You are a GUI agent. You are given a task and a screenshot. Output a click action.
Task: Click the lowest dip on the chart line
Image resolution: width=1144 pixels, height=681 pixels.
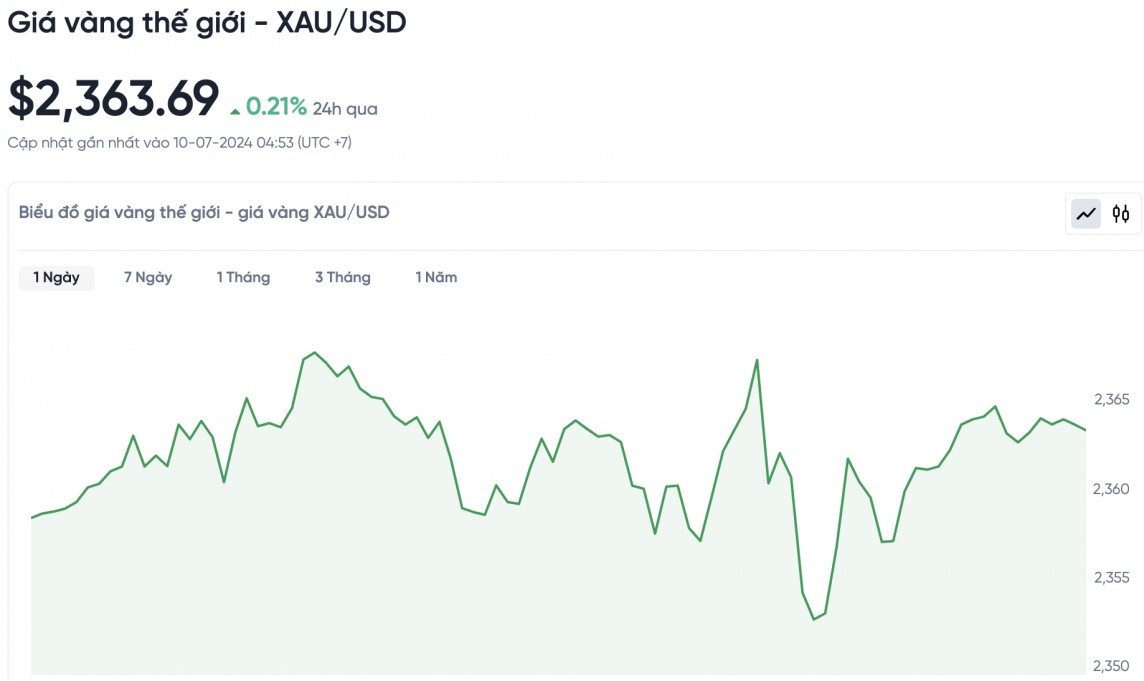pyautogui.click(x=814, y=619)
